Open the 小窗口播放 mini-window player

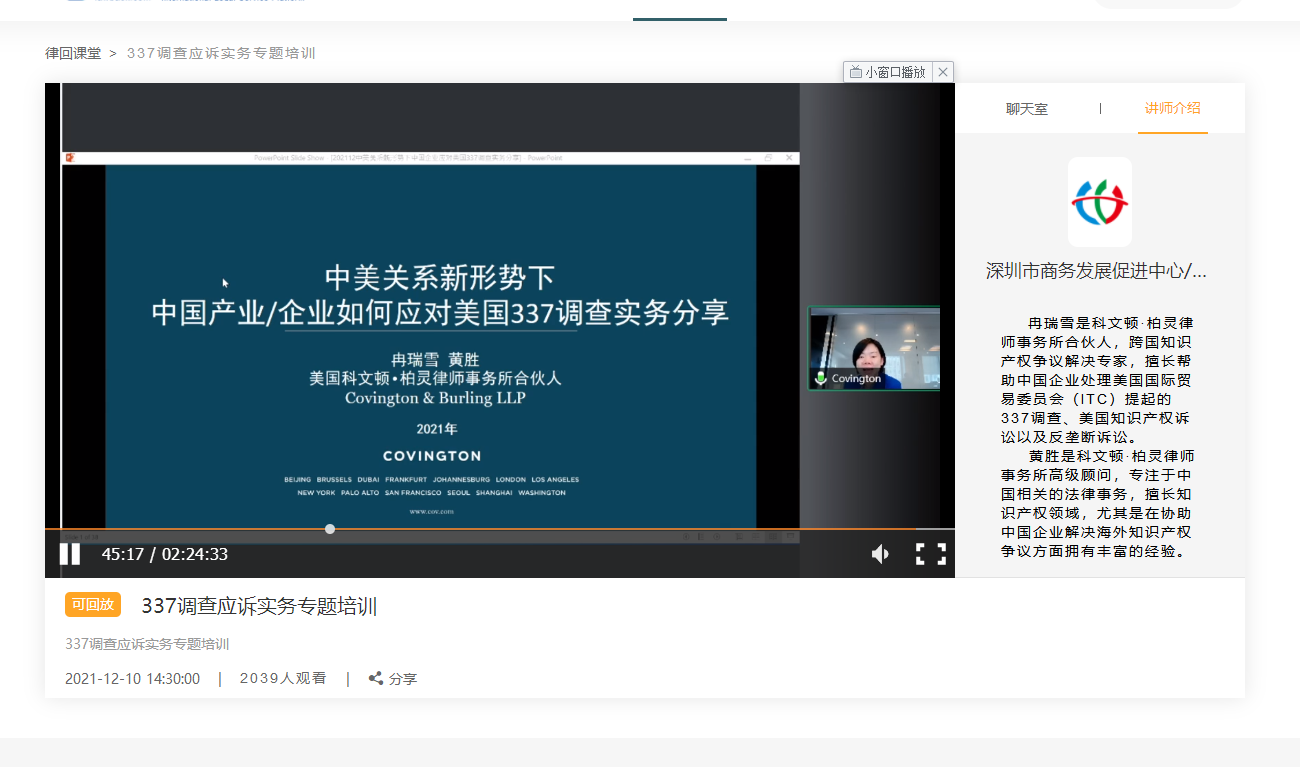click(888, 72)
